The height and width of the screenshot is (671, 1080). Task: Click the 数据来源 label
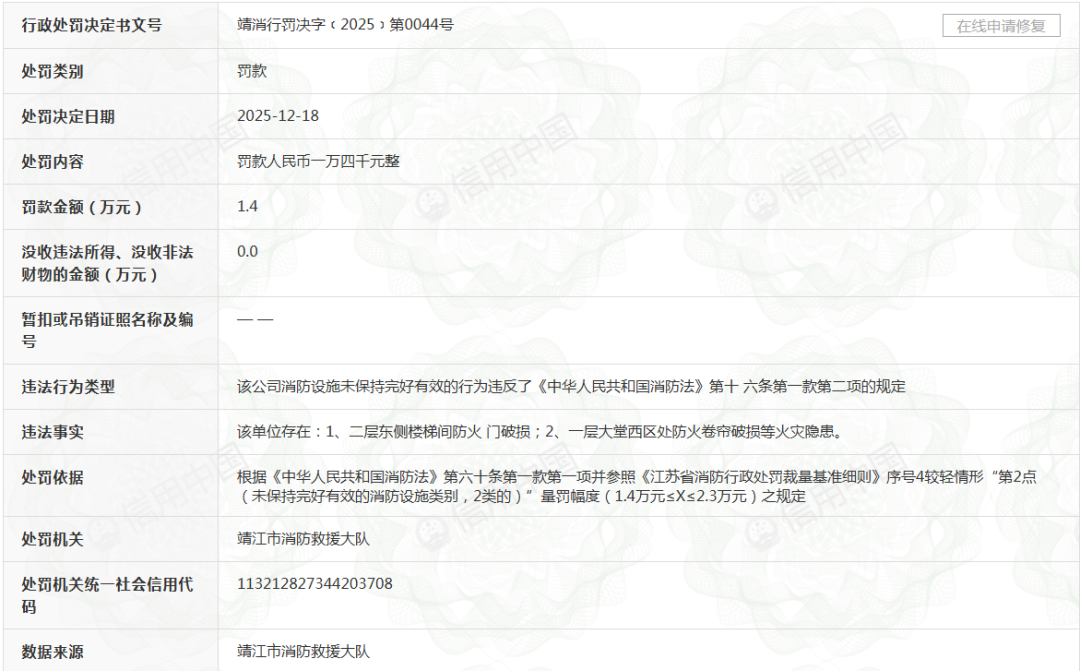coord(52,652)
